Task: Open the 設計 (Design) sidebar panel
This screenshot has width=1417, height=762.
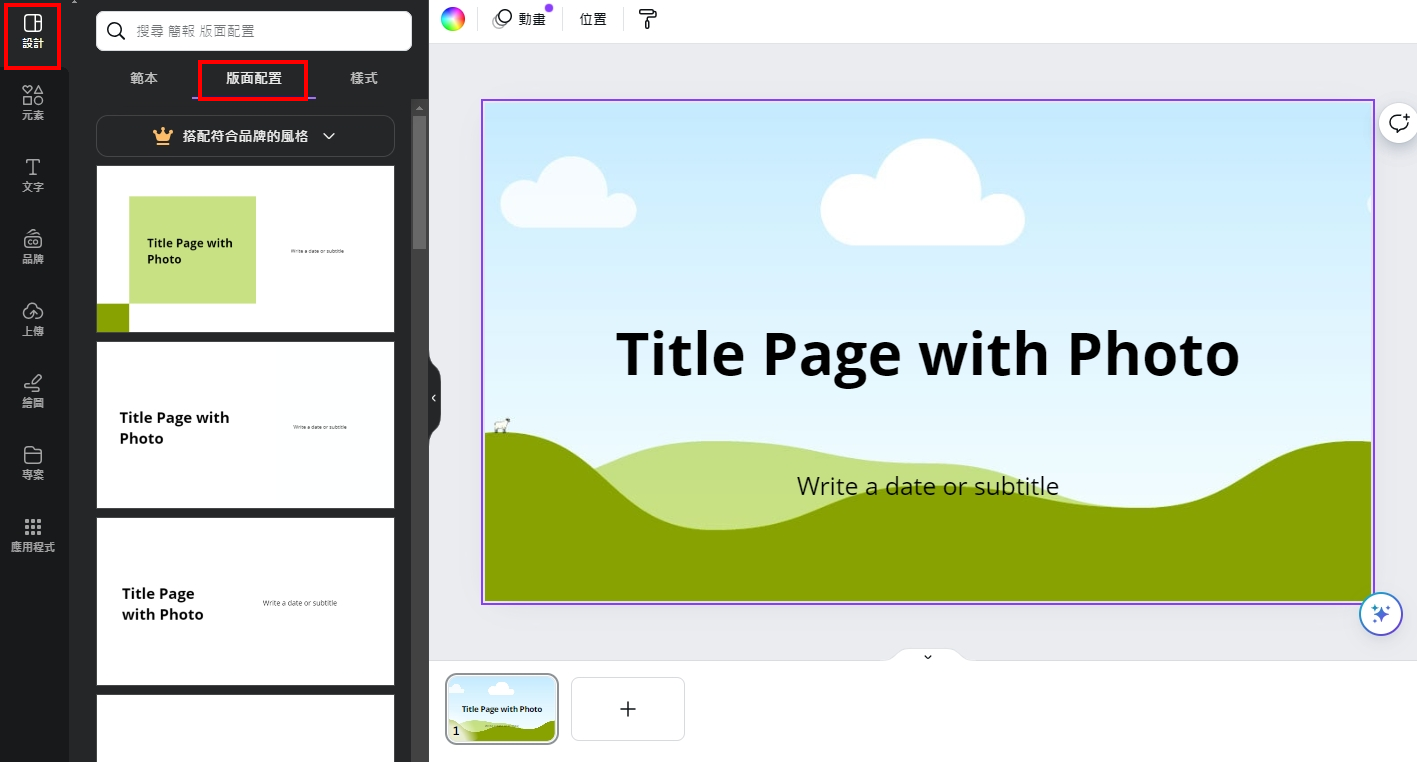Action: [x=33, y=32]
